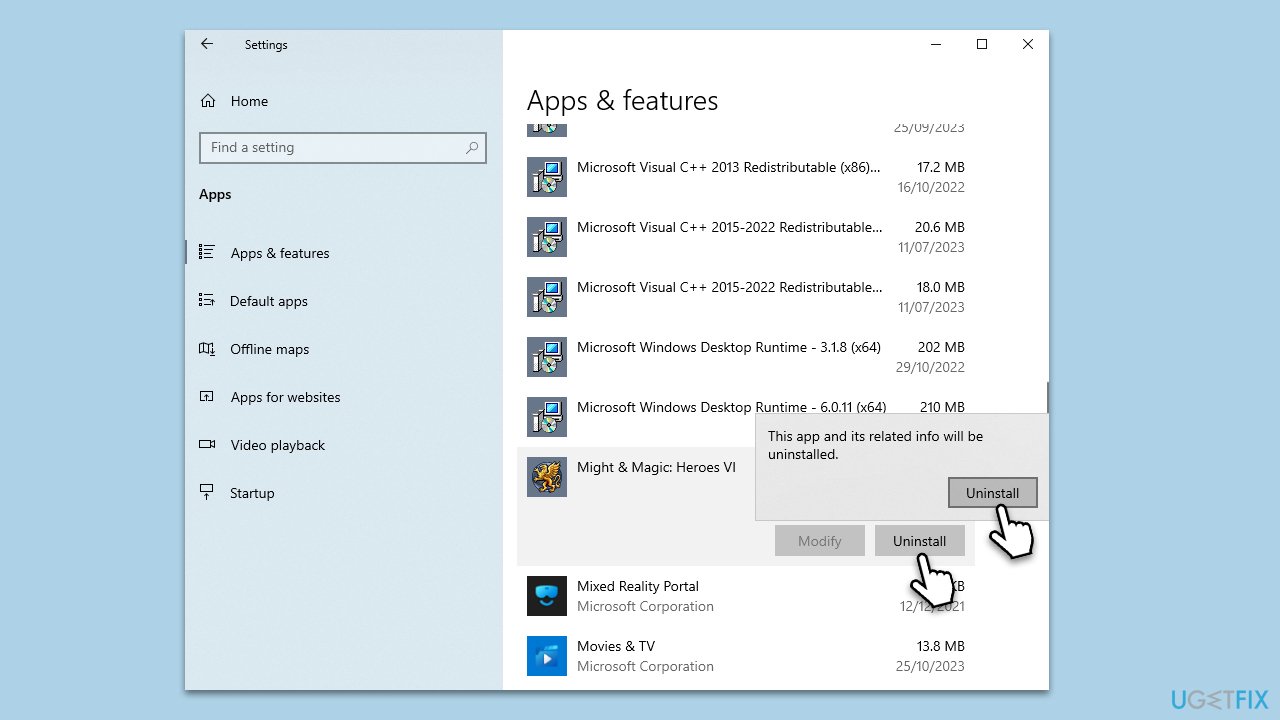Click the Visual C++ 2013 Redistributable icon

(x=547, y=177)
